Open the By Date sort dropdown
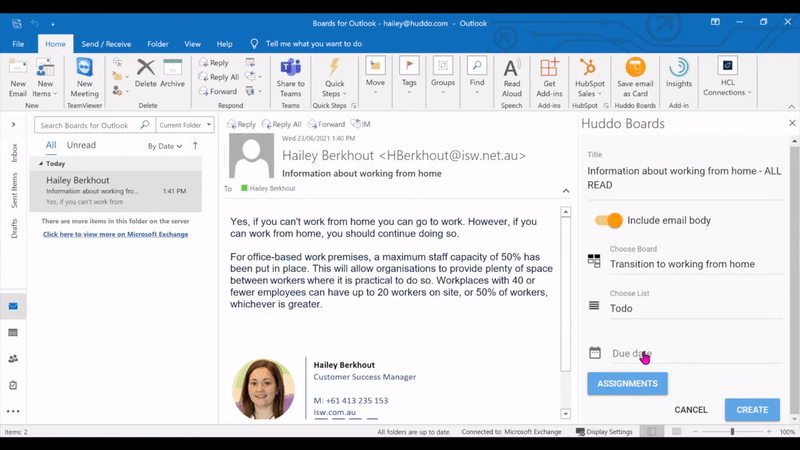The image size is (800, 450). point(165,146)
